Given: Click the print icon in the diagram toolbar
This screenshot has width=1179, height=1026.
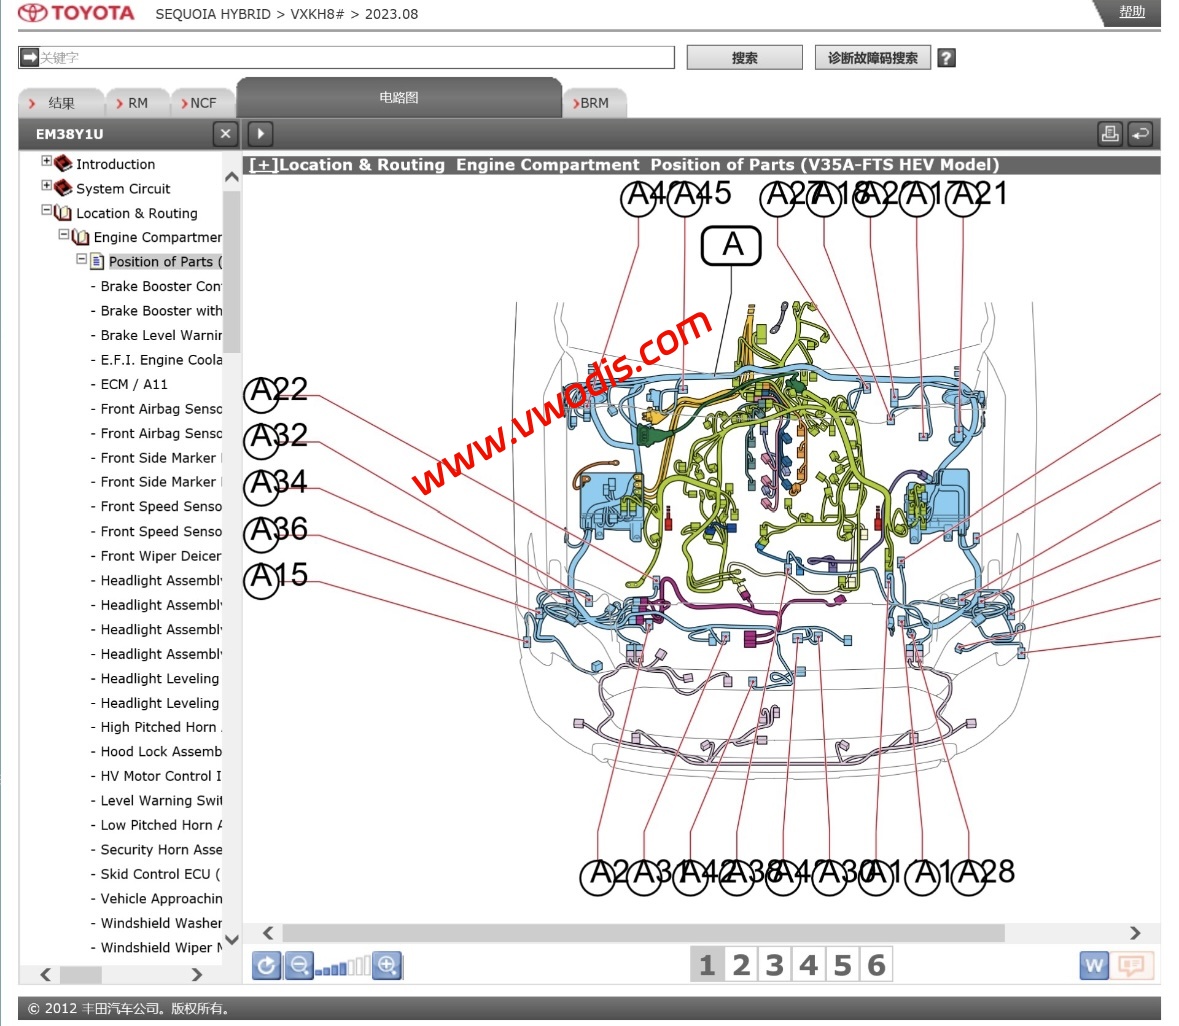Looking at the screenshot, I should coord(1110,134).
